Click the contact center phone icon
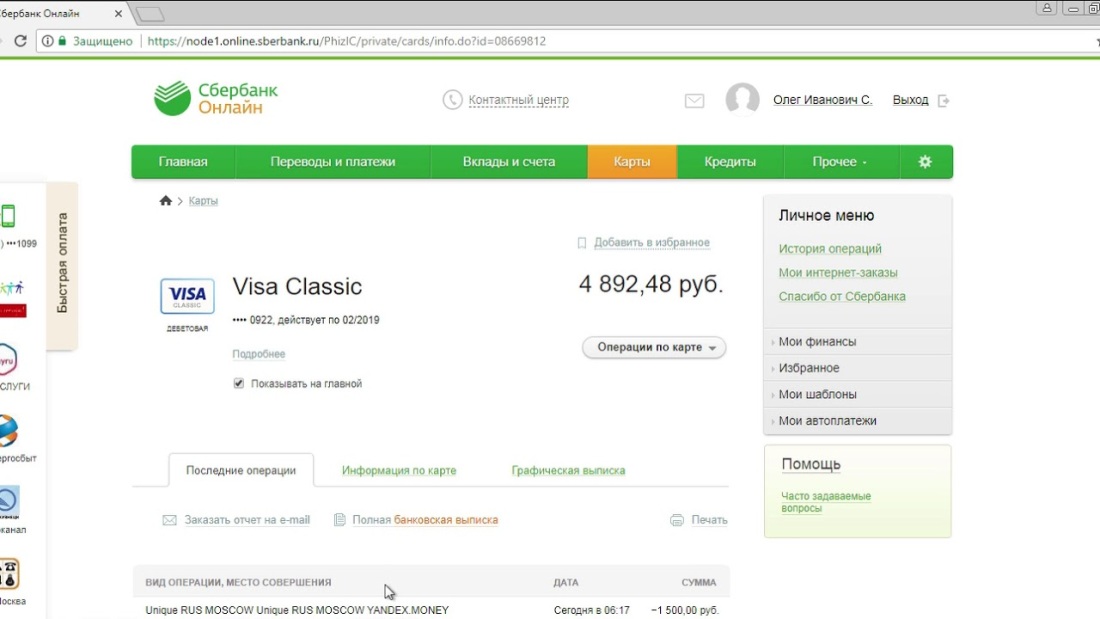 [450, 99]
